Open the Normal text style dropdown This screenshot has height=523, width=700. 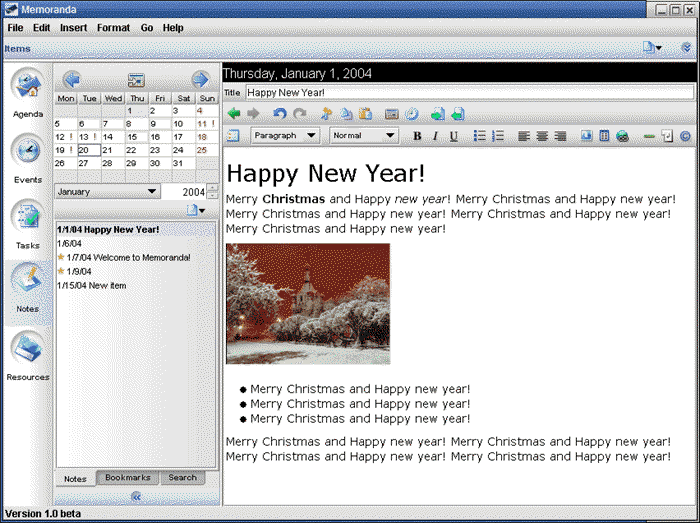364,135
